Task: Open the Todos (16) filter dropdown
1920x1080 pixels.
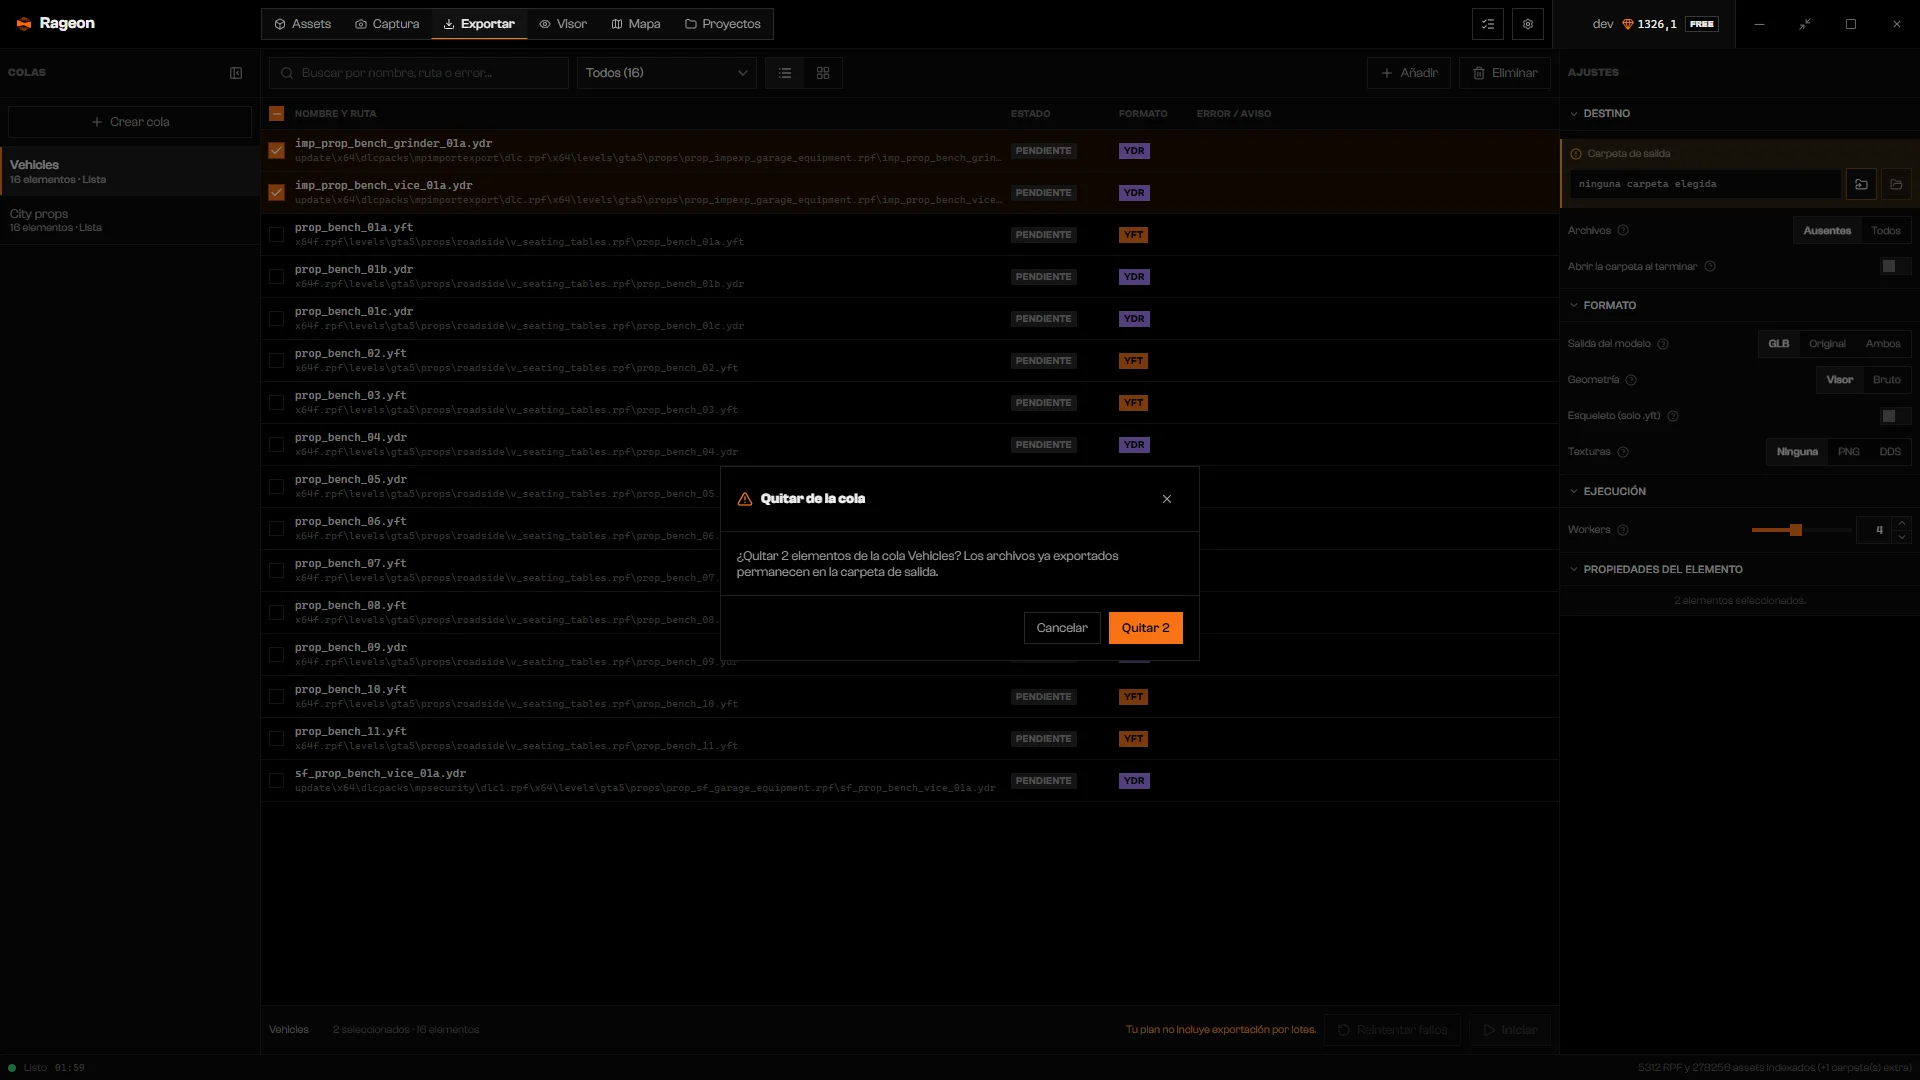Action: [x=667, y=73]
